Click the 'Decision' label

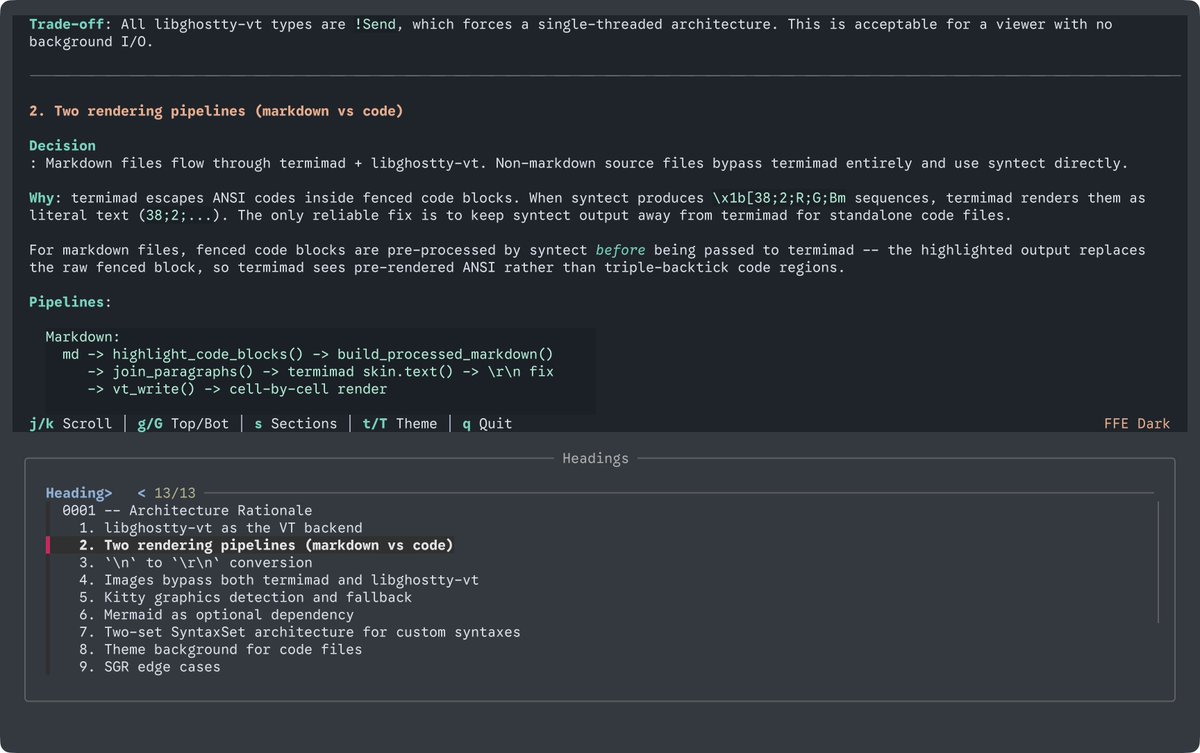[x=62, y=145]
